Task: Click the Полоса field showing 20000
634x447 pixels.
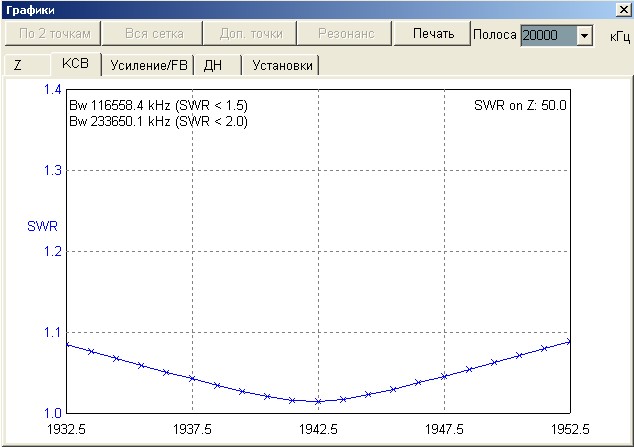Action: coord(547,36)
